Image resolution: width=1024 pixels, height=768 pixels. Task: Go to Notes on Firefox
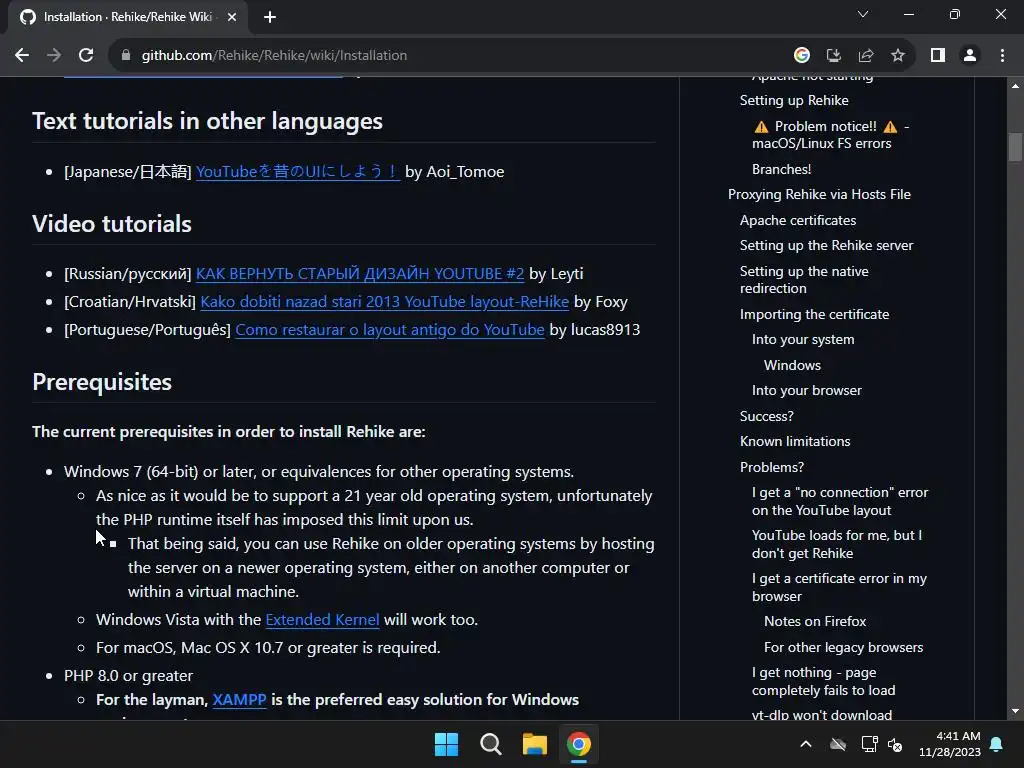(x=815, y=622)
